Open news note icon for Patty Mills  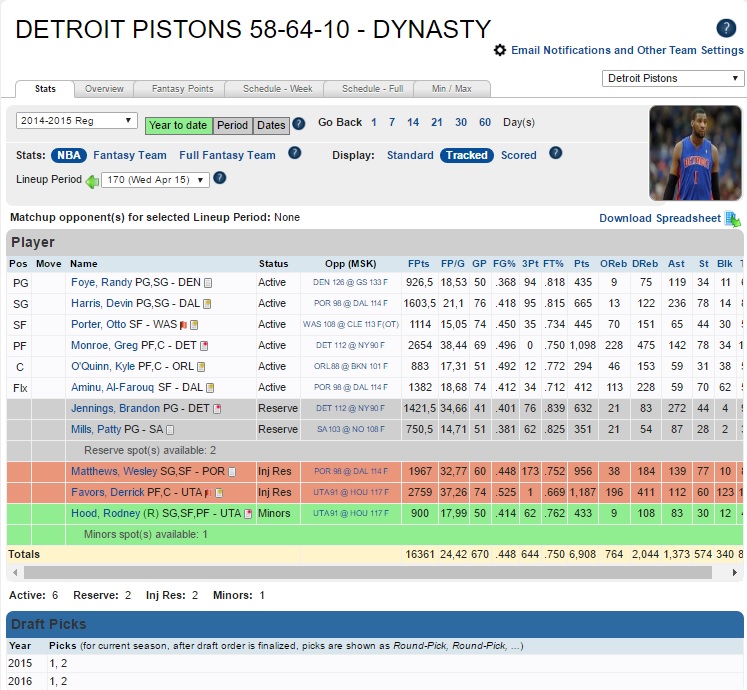(170, 430)
